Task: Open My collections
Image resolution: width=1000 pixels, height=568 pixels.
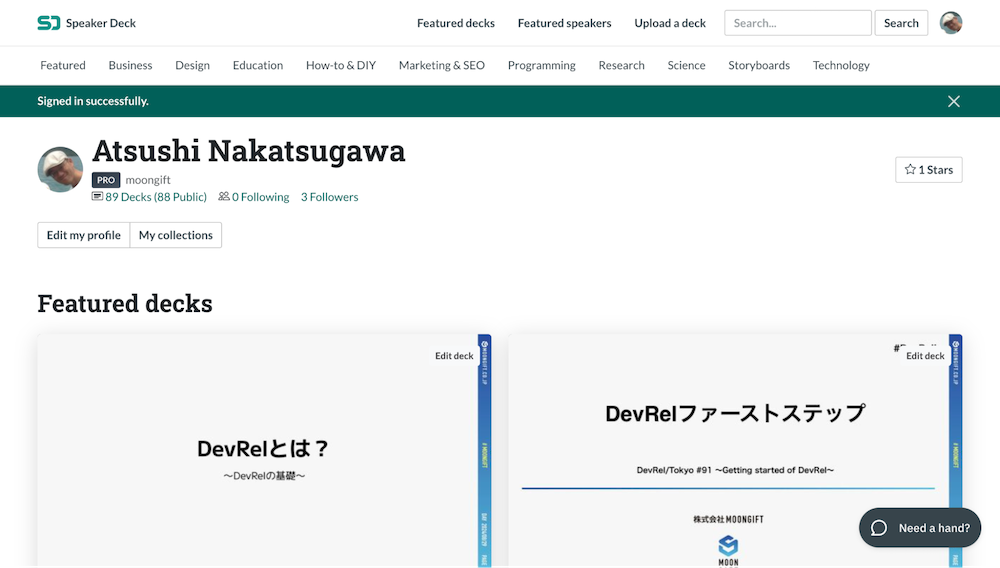Action: click(x=175, y=235)
